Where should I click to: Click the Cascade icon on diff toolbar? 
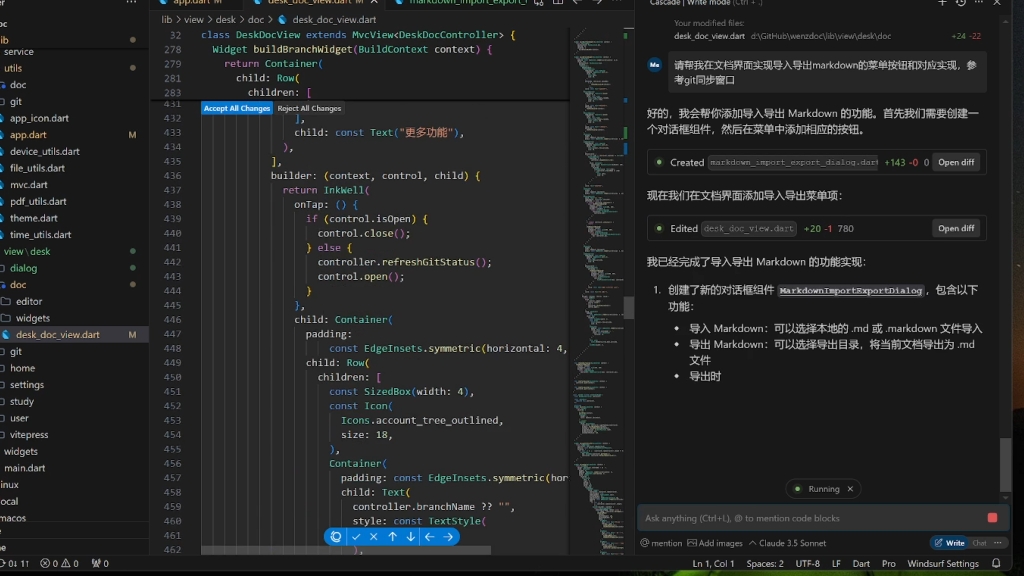point(336,537)
